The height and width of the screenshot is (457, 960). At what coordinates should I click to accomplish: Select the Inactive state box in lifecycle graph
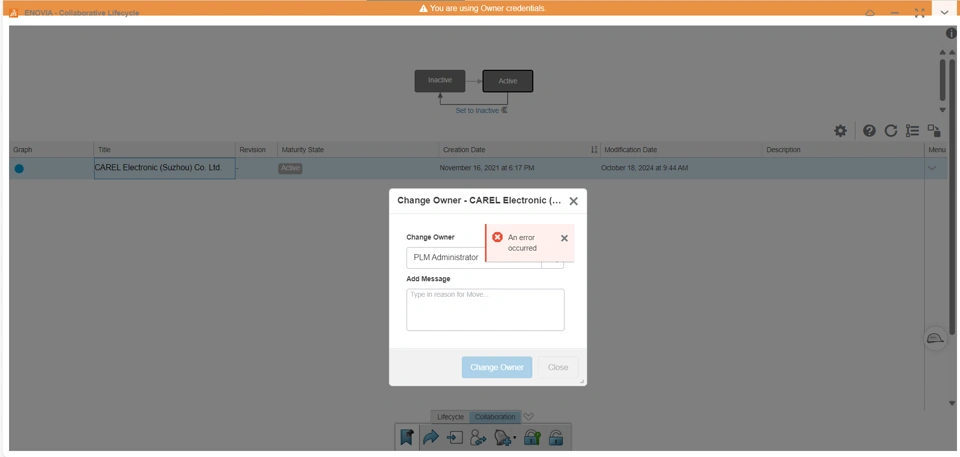point(440,81)
